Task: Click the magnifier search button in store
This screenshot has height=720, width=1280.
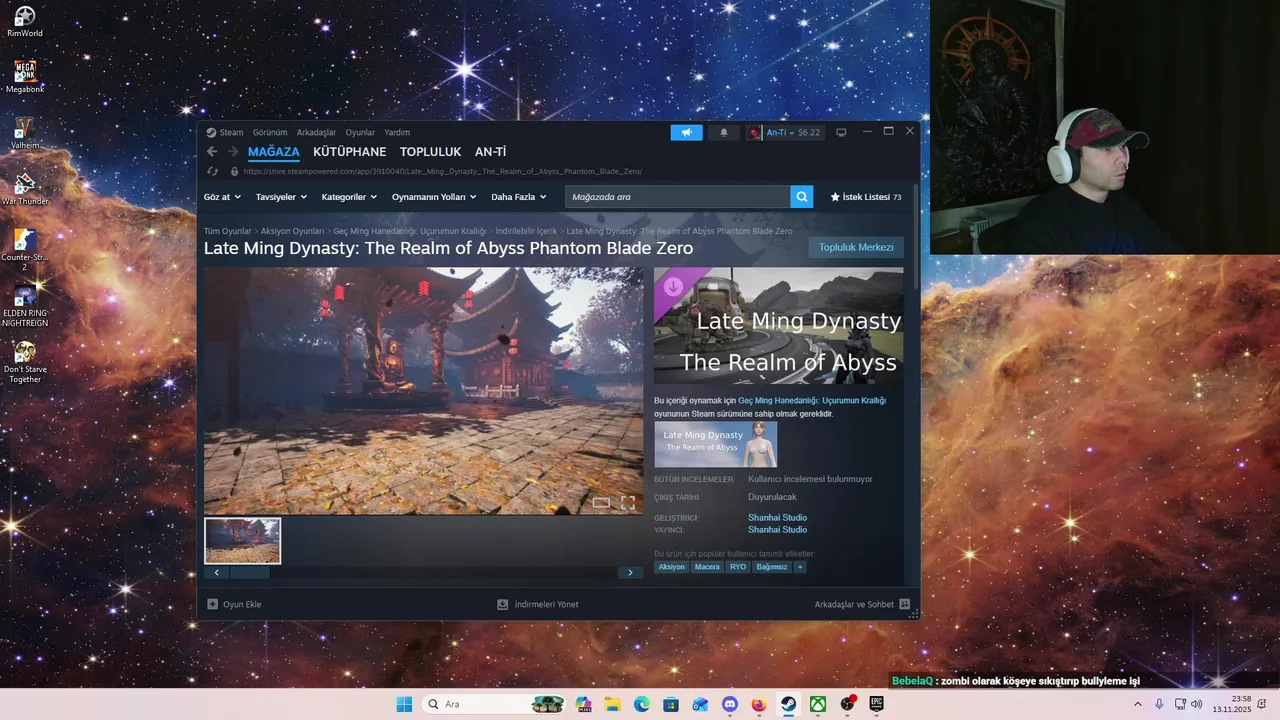Action: point(801,197)
